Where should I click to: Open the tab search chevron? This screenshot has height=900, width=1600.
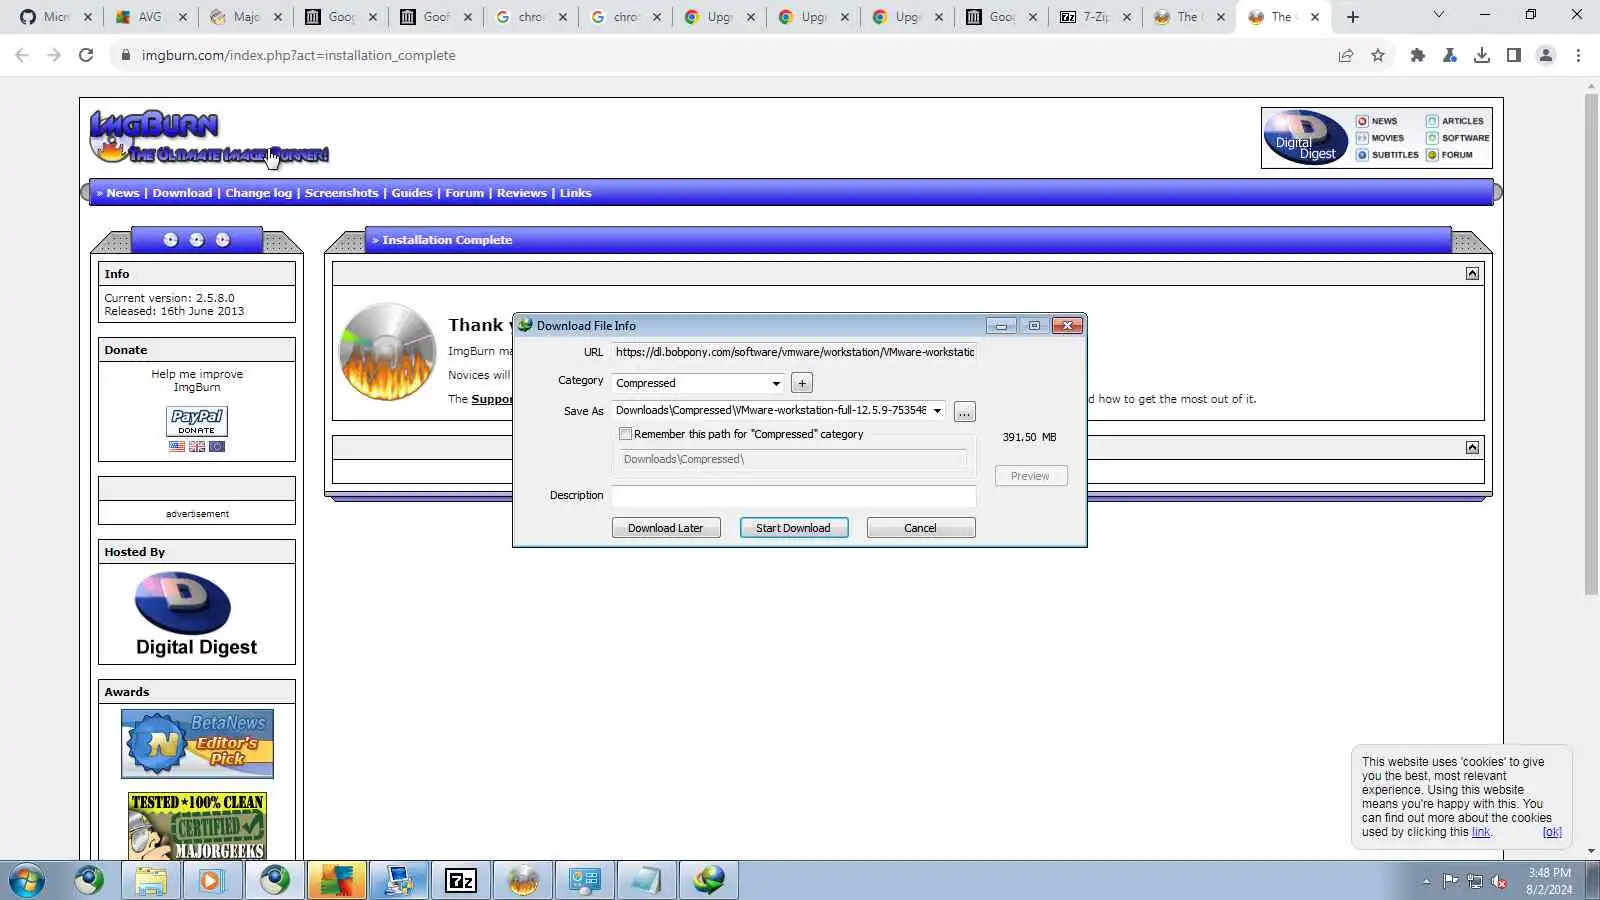click(1438, 15)
